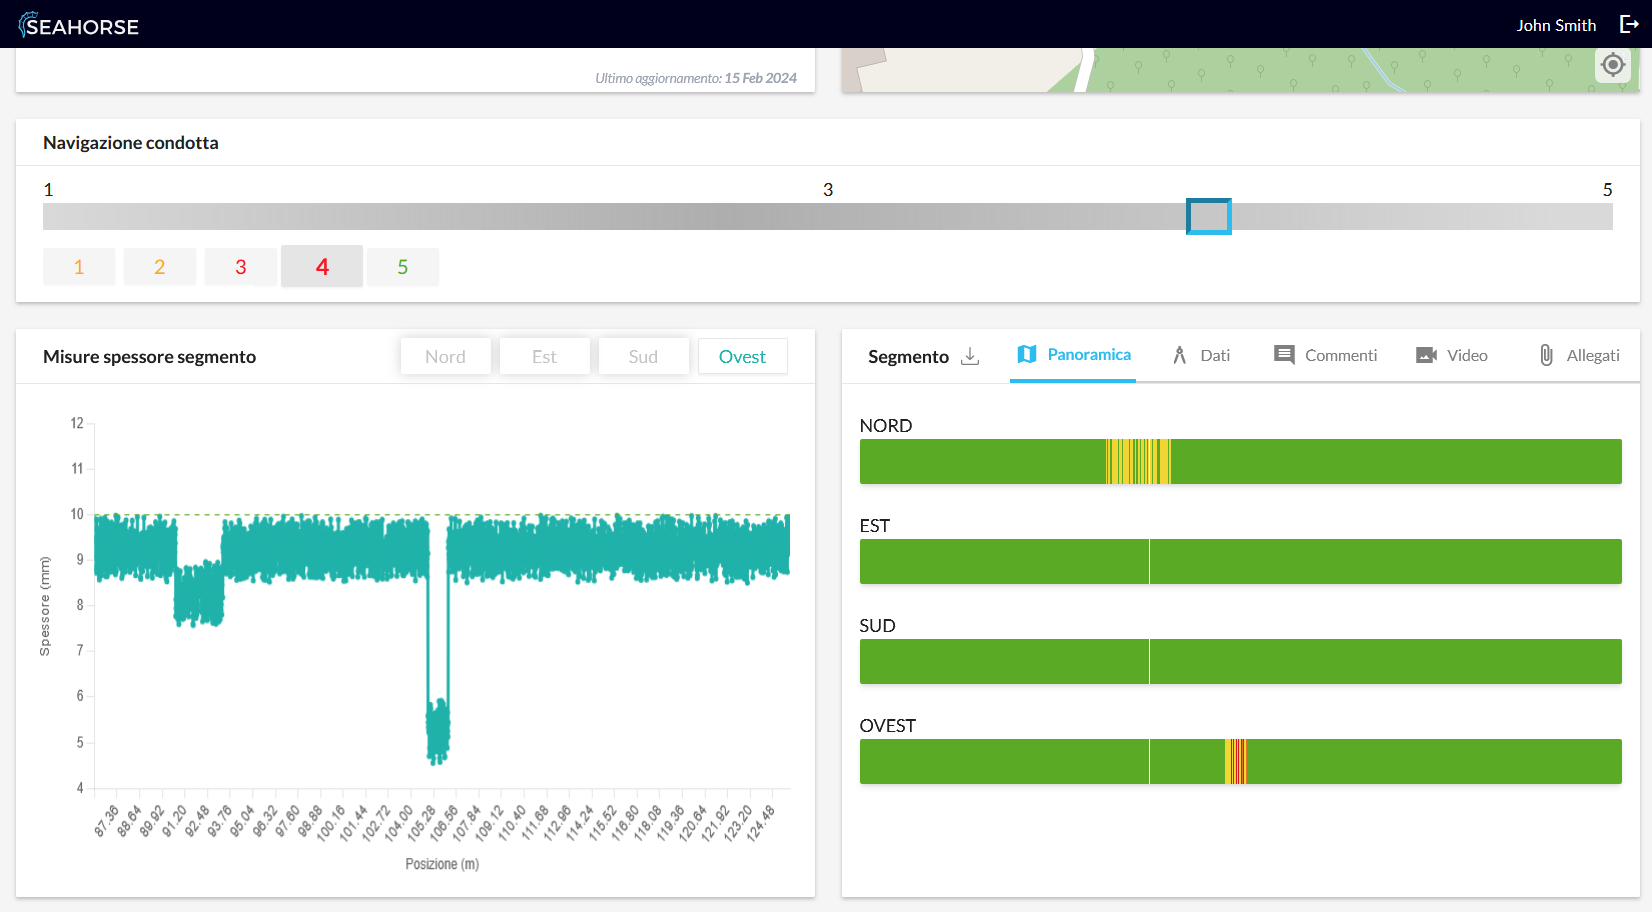The height and width of the screenshot is (912, 1652).
Task: Toggle the Nord thickness series
Action: [445, 357]
